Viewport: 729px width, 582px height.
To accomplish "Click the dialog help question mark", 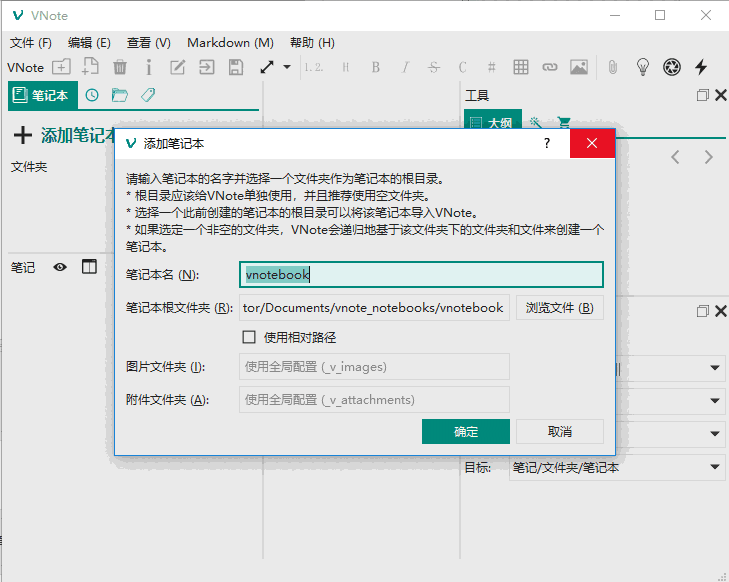I will [x=547, y=143].
